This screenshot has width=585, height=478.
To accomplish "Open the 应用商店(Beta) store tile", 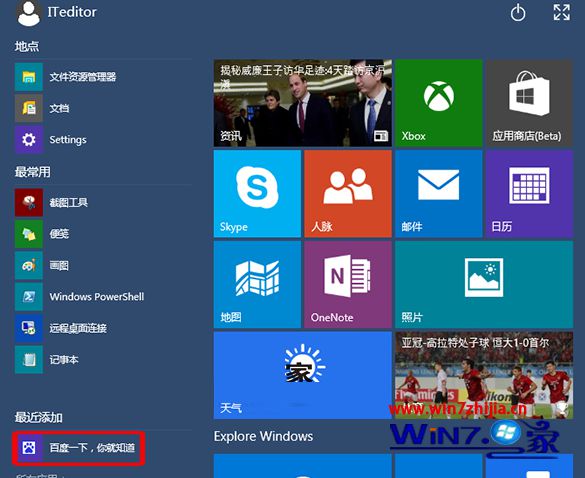I will tap(529, 103).
